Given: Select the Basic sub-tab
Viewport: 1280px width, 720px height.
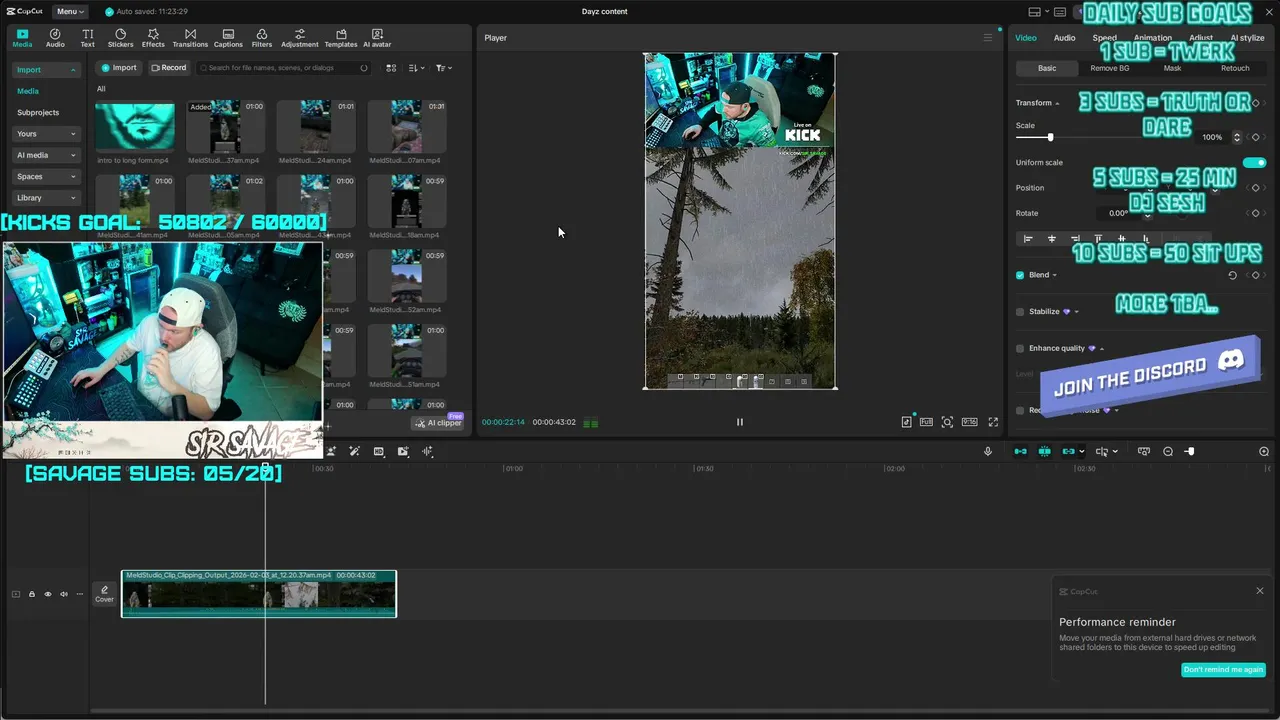Looking at the screenshot, I should (1046, 68).
